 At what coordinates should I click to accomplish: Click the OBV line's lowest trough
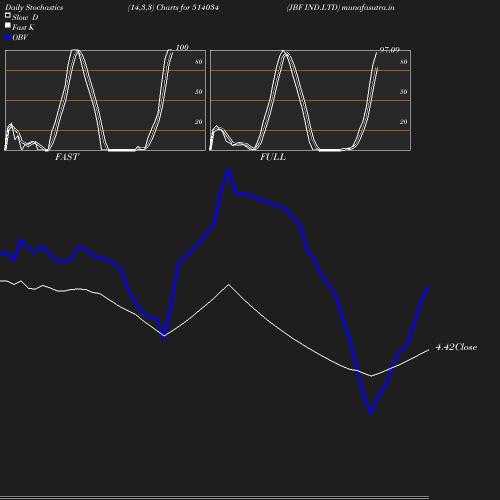(x=371, y=413)
